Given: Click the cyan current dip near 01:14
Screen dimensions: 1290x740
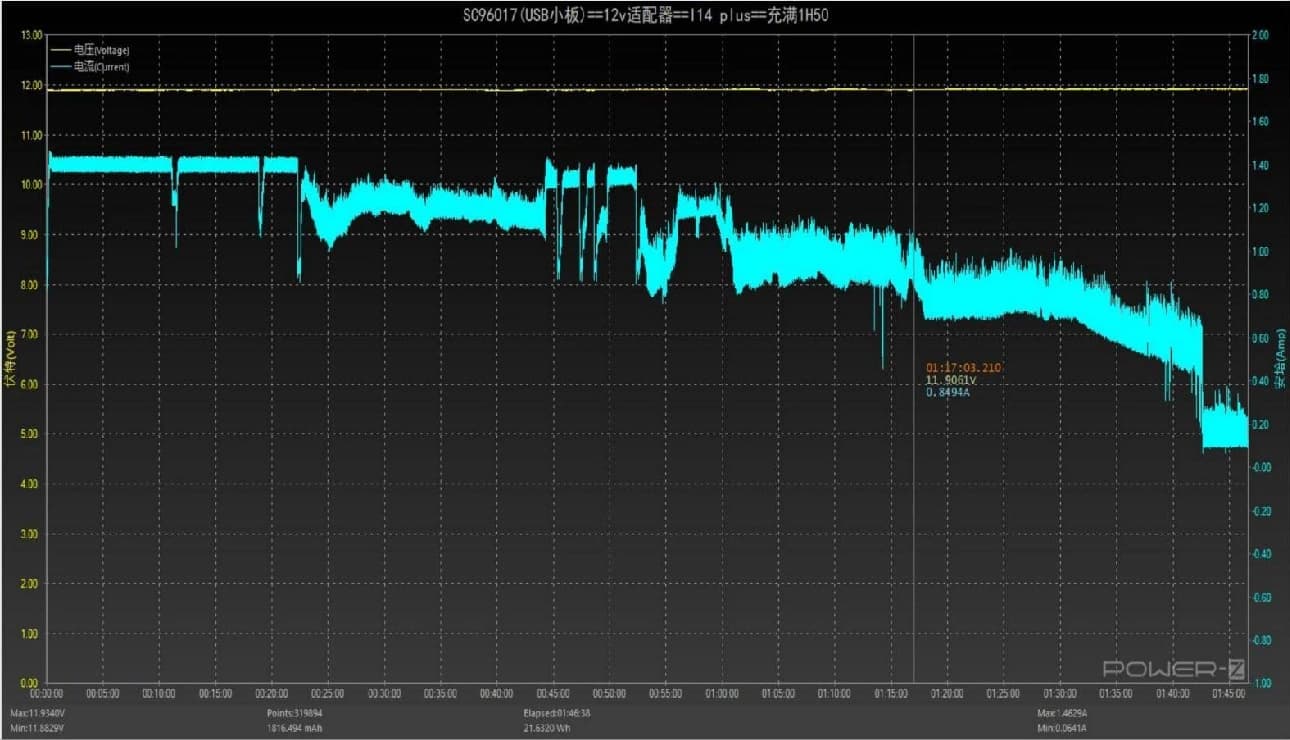Looking at the screenshot, I should point(882,328).
